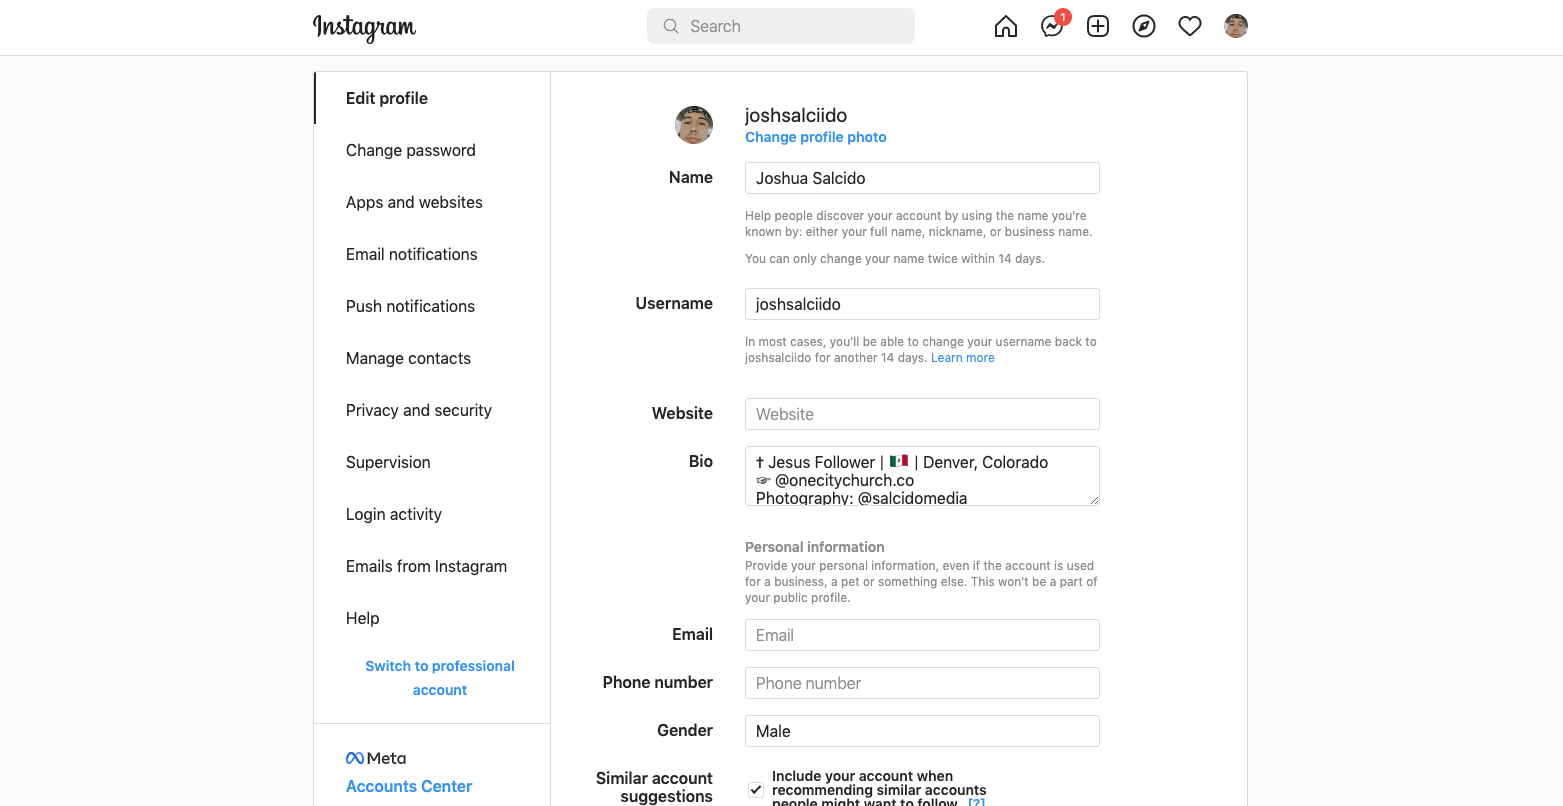This screenshot has width=1563, height=806.
Task: Open the Login activity settings
Action: click(394, 514)
